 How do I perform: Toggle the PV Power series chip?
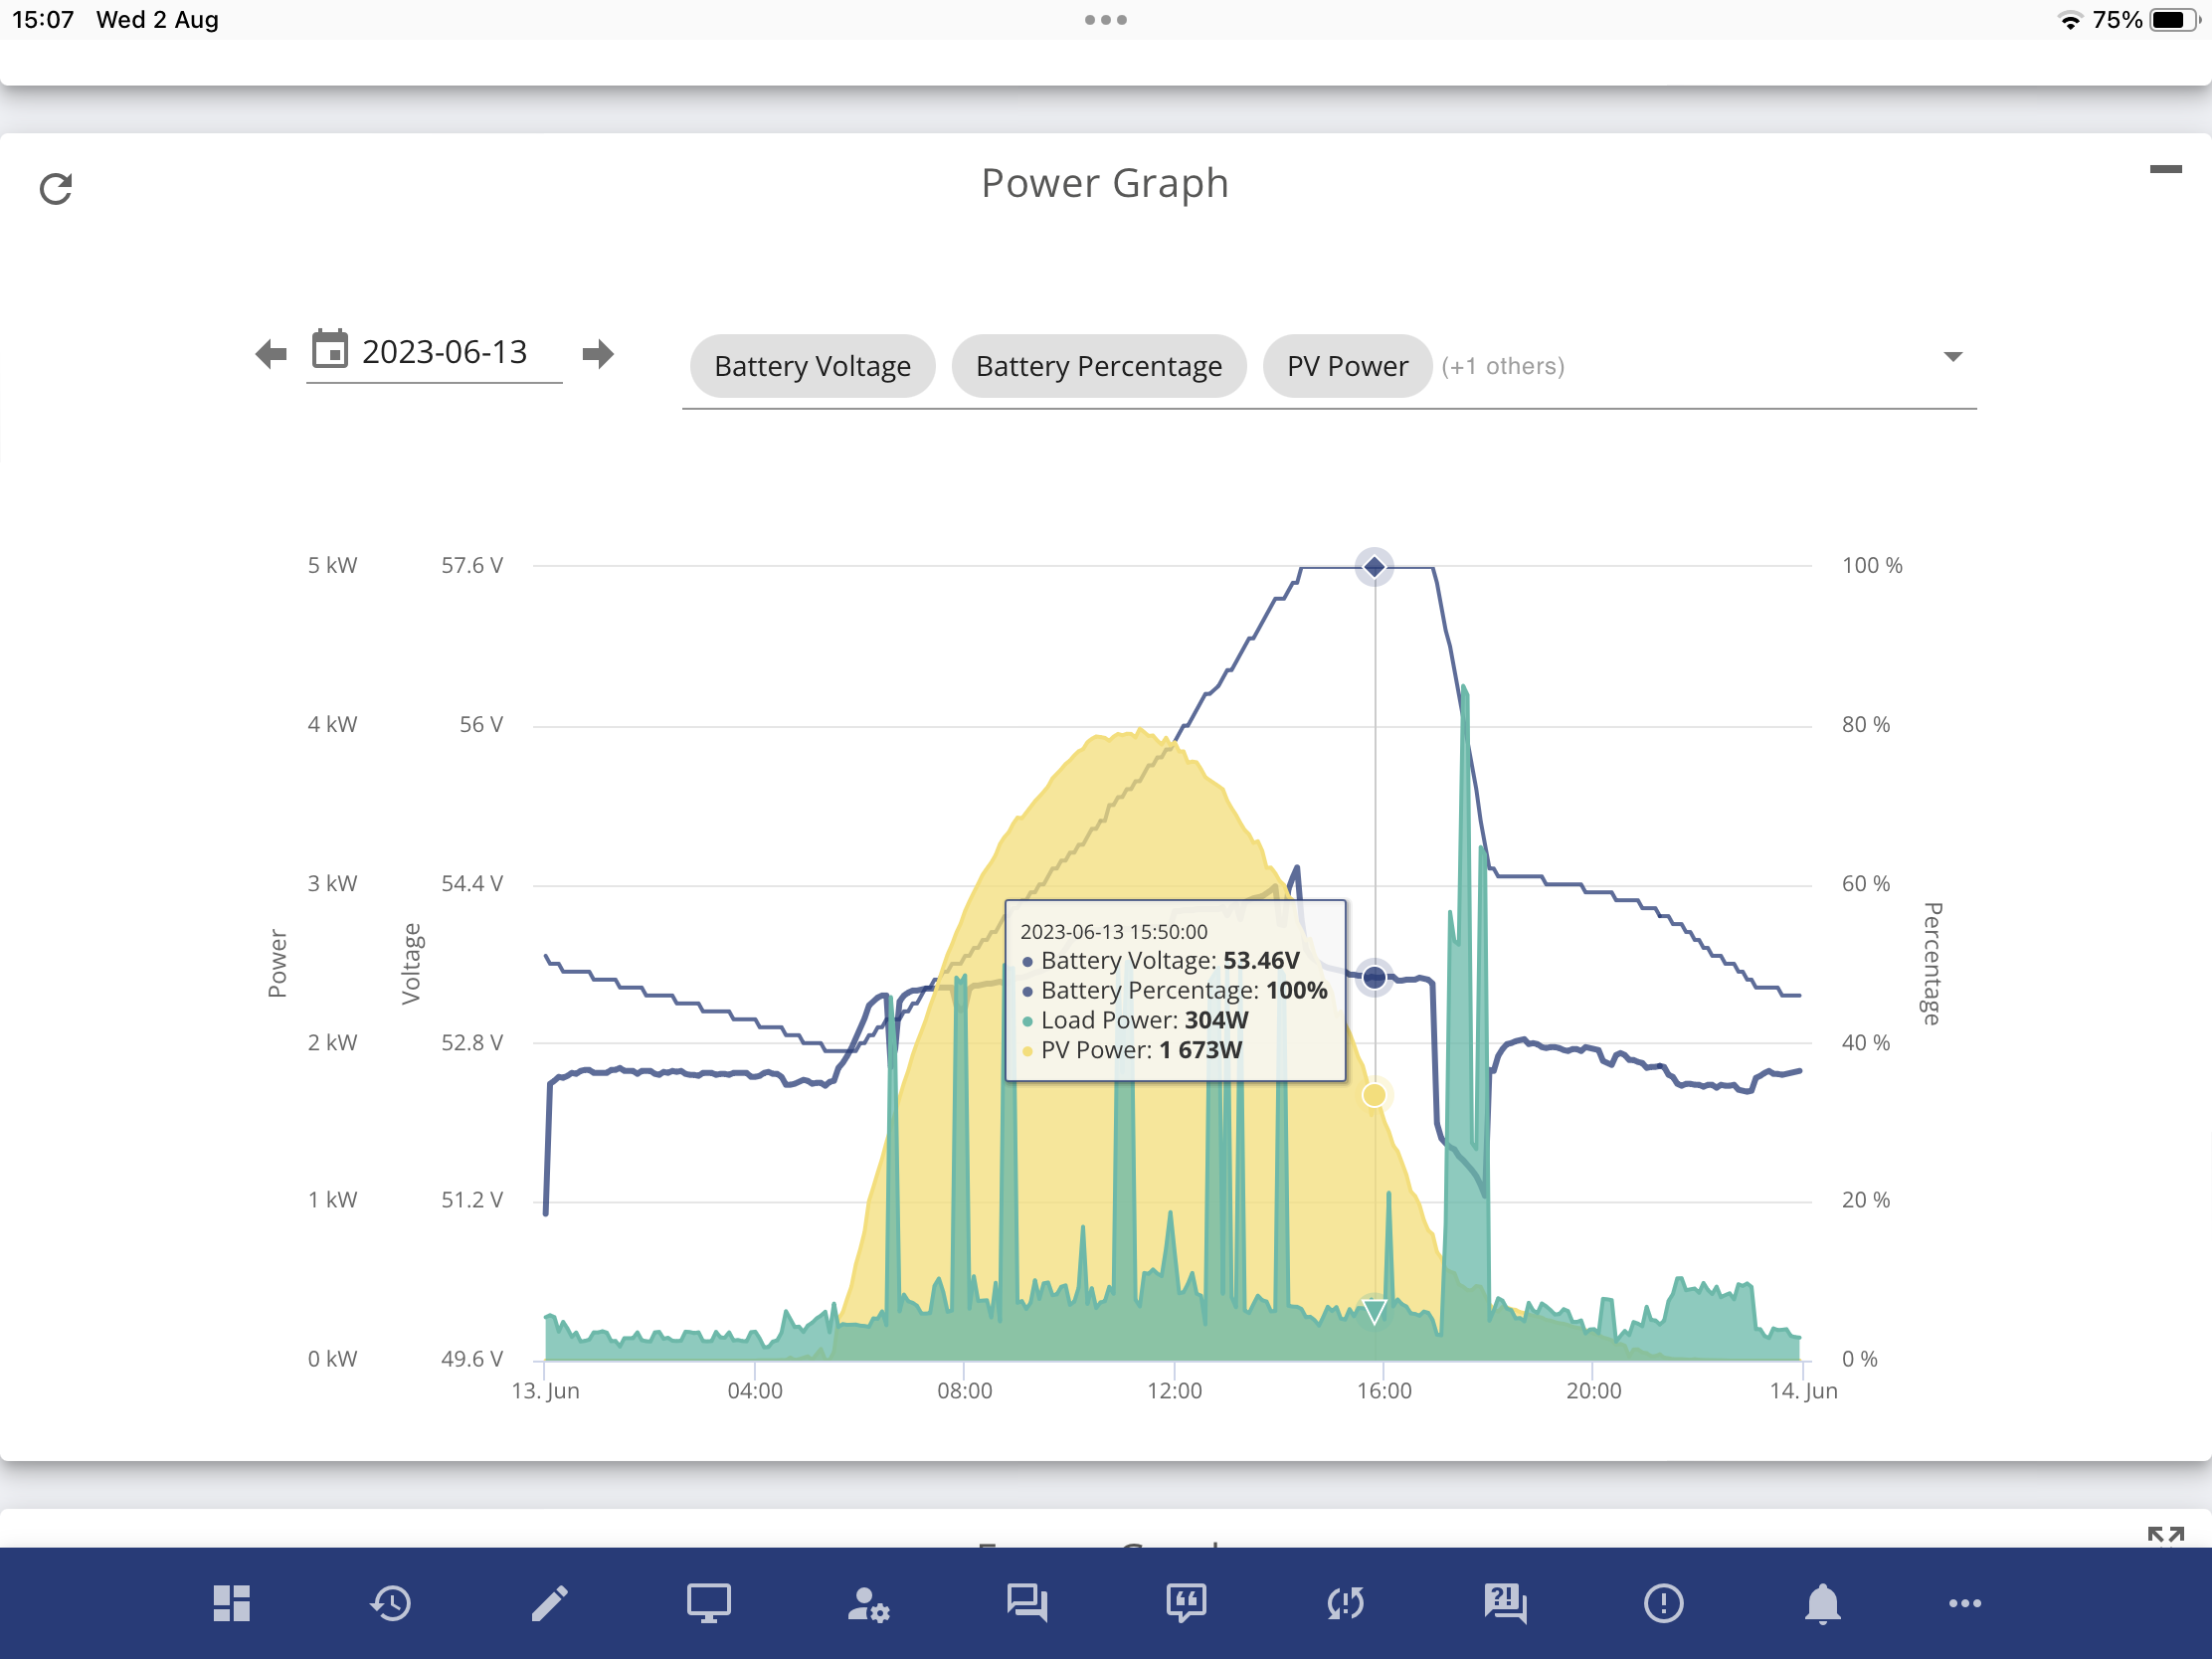[x=1347, y=366]
